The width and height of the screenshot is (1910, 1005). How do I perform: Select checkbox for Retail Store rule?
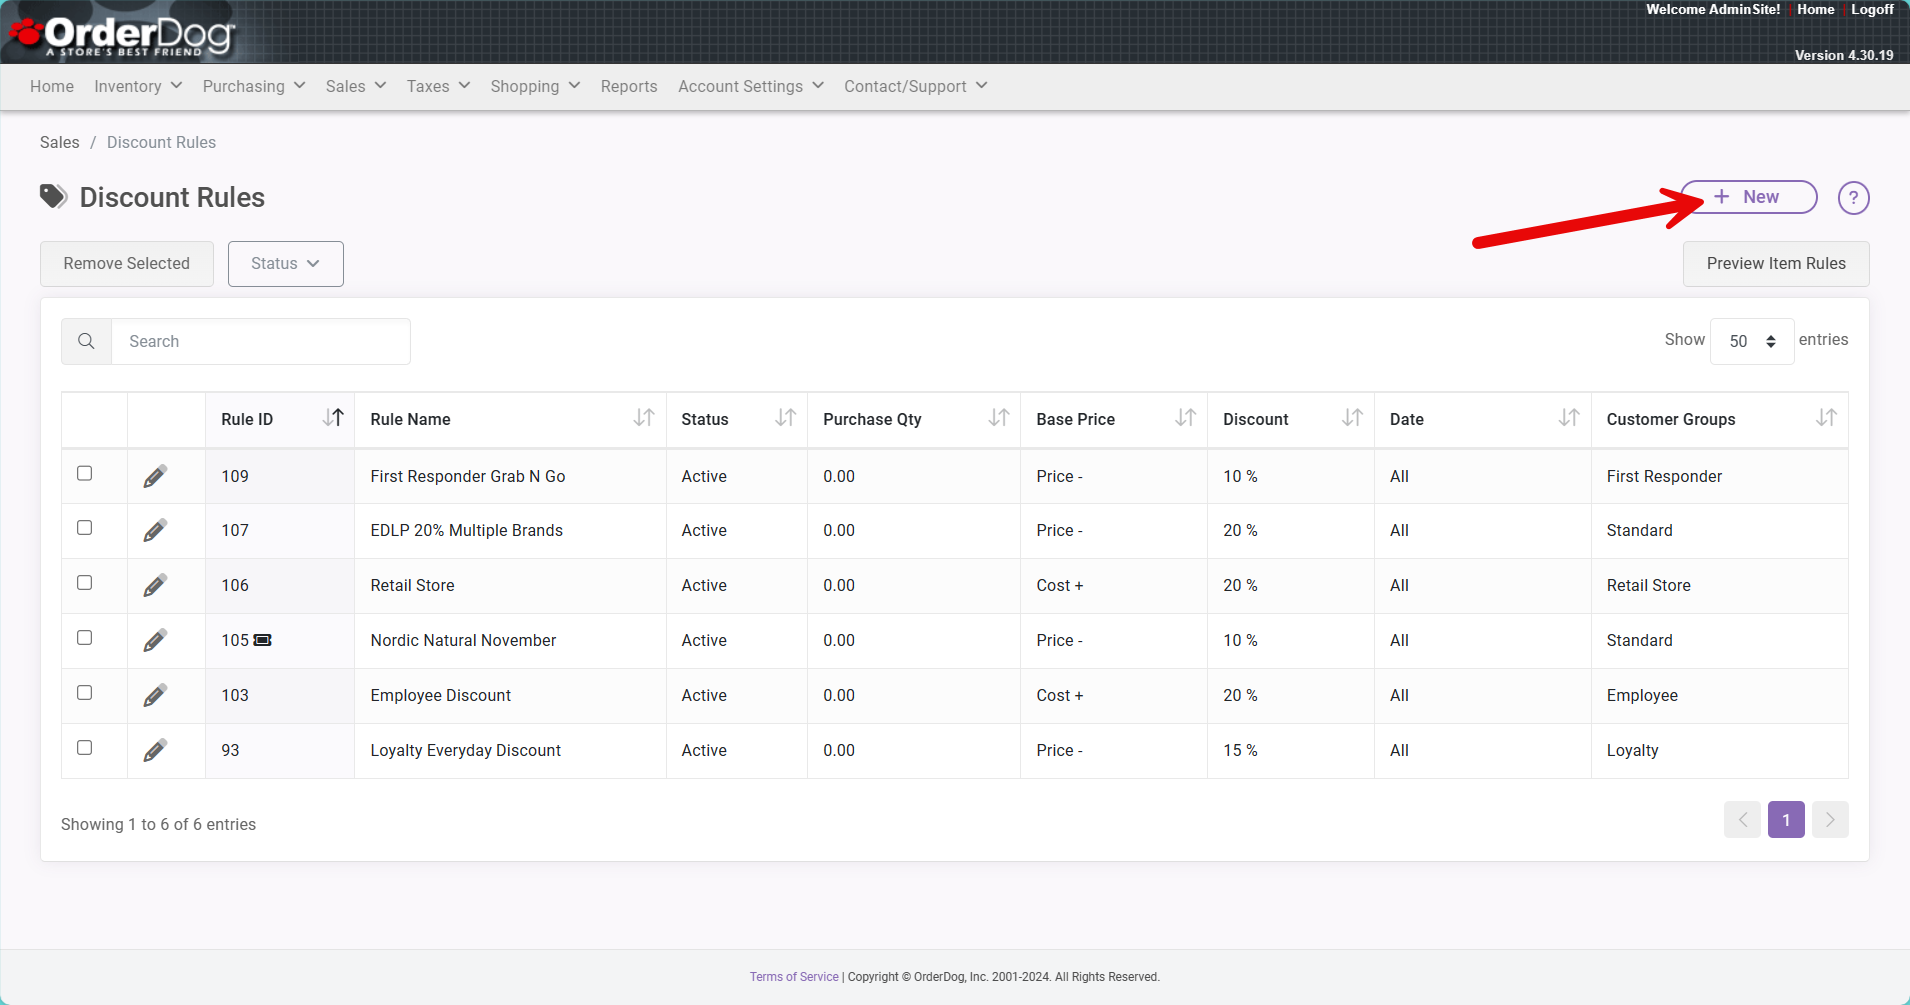(85, 582)
